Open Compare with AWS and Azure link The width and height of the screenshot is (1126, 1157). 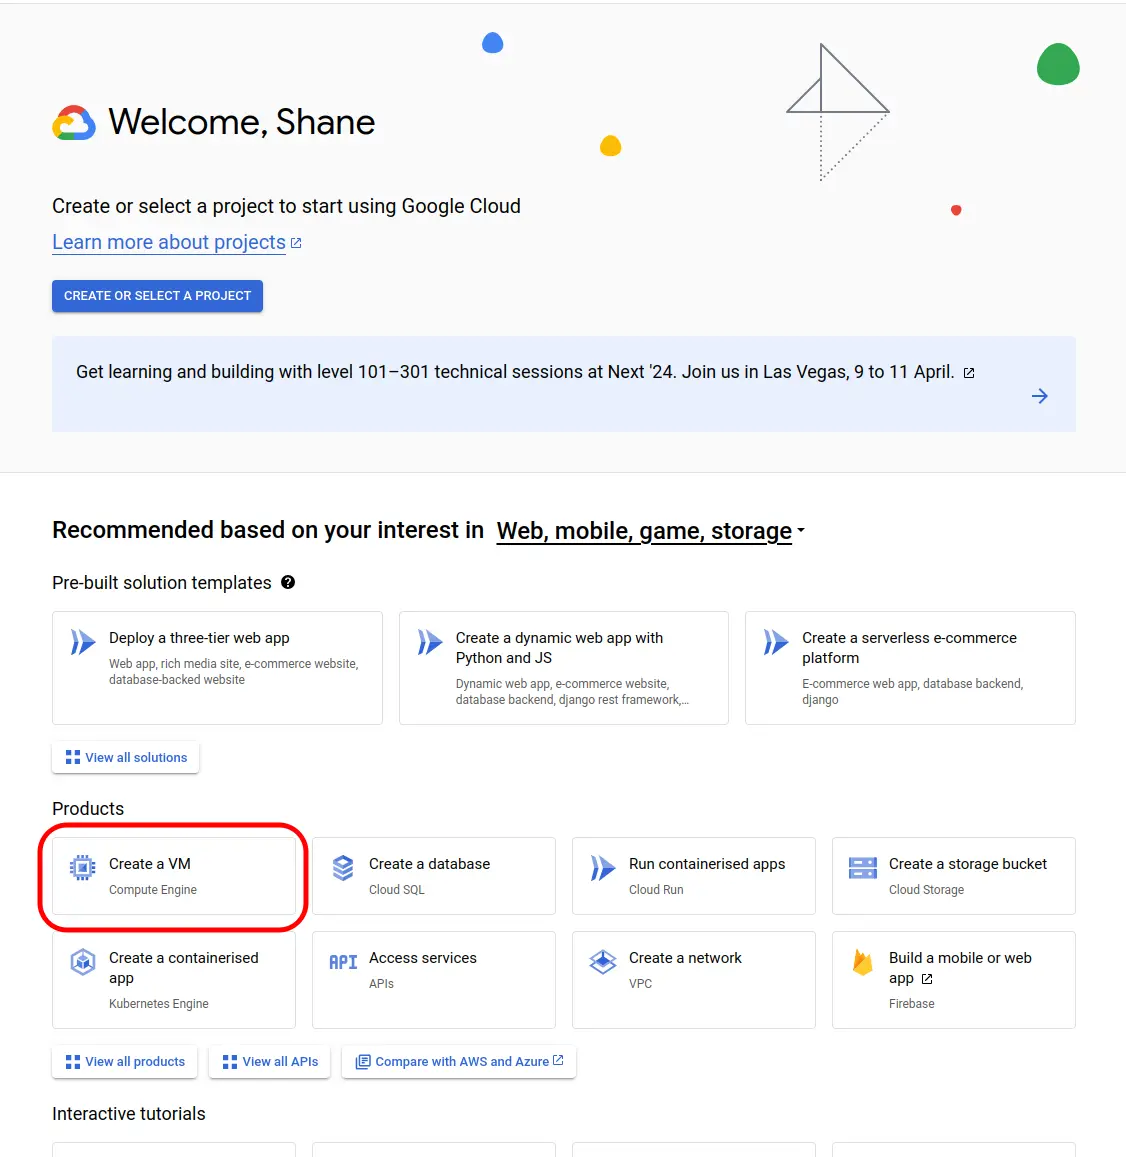click(x=459, y=1062)
